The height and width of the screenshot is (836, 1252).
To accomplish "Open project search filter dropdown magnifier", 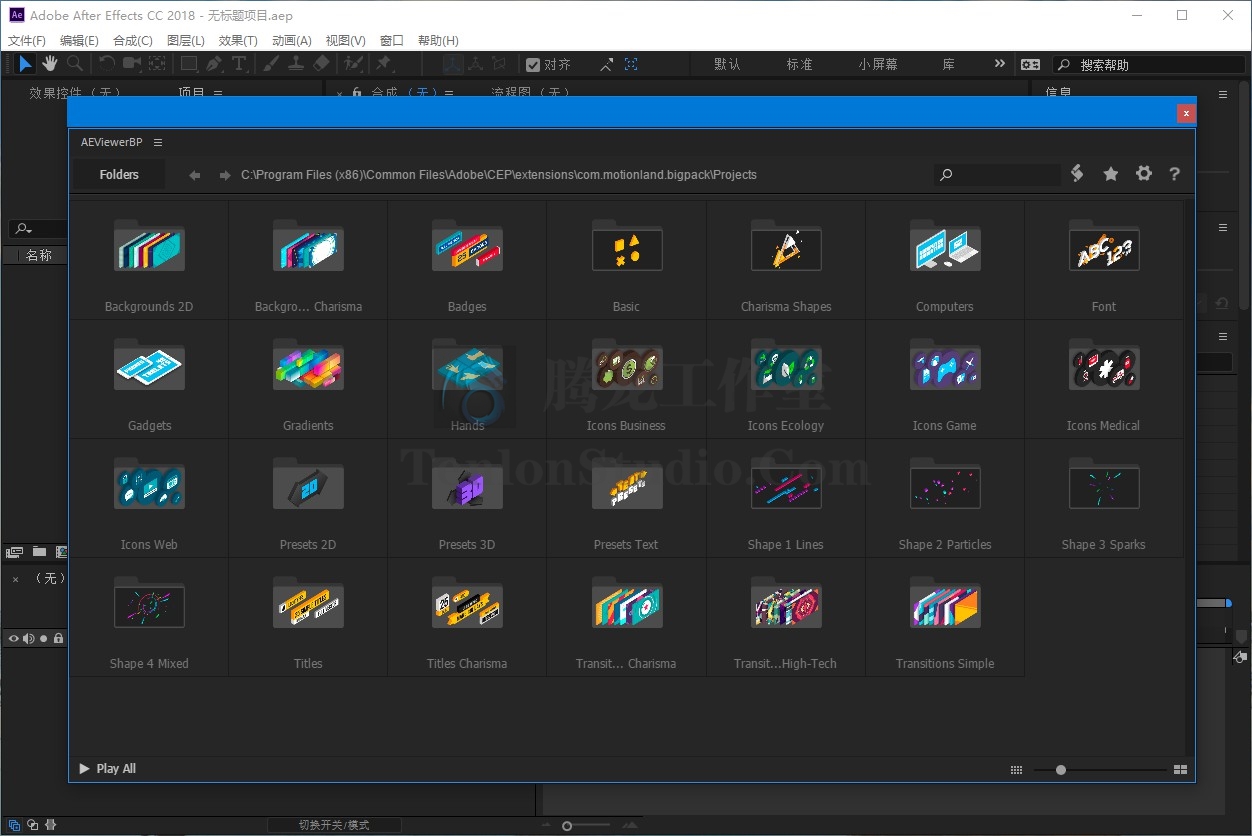I will (x=24, y=229).
